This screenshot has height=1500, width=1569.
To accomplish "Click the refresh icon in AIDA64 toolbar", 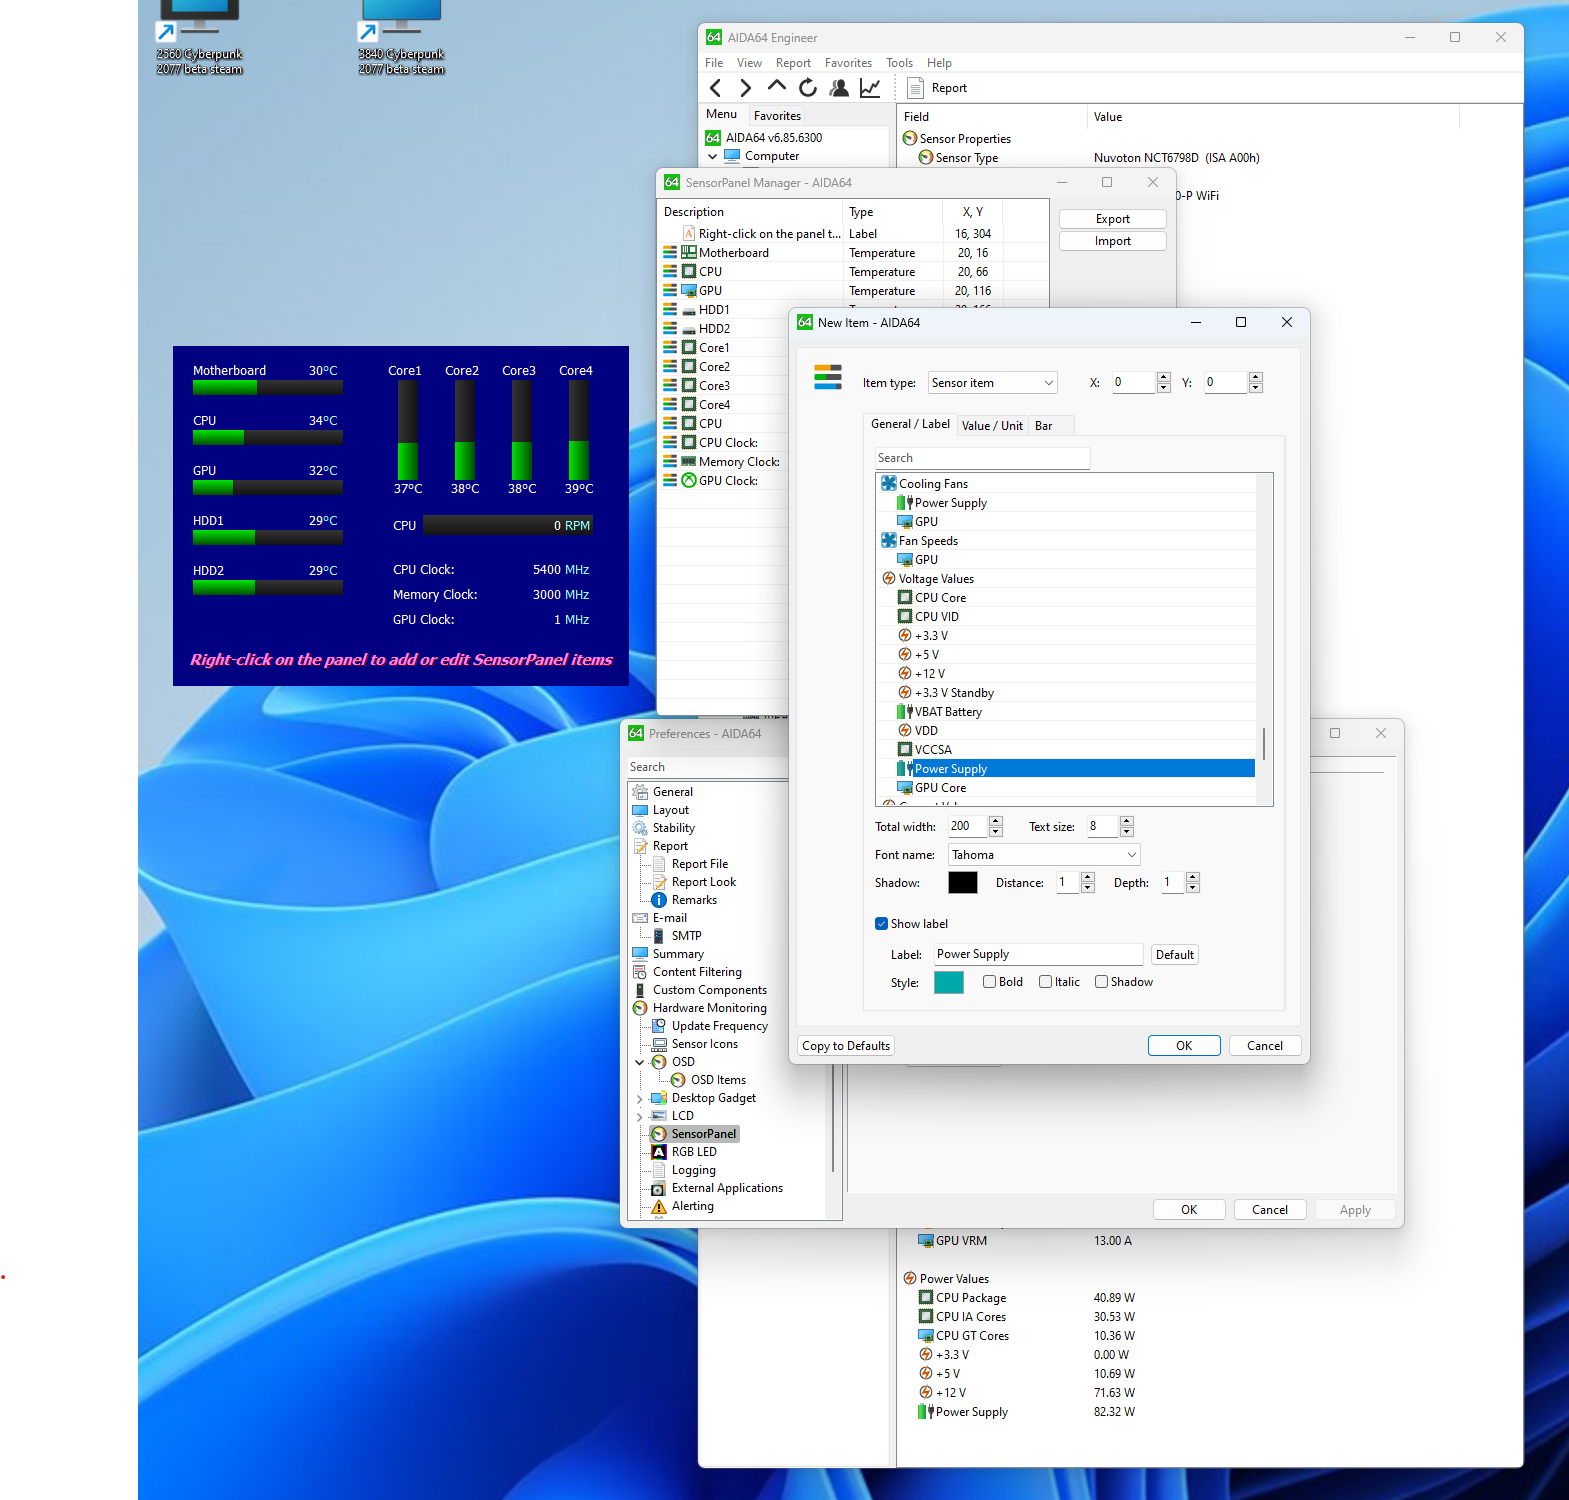I will [807, 88].
